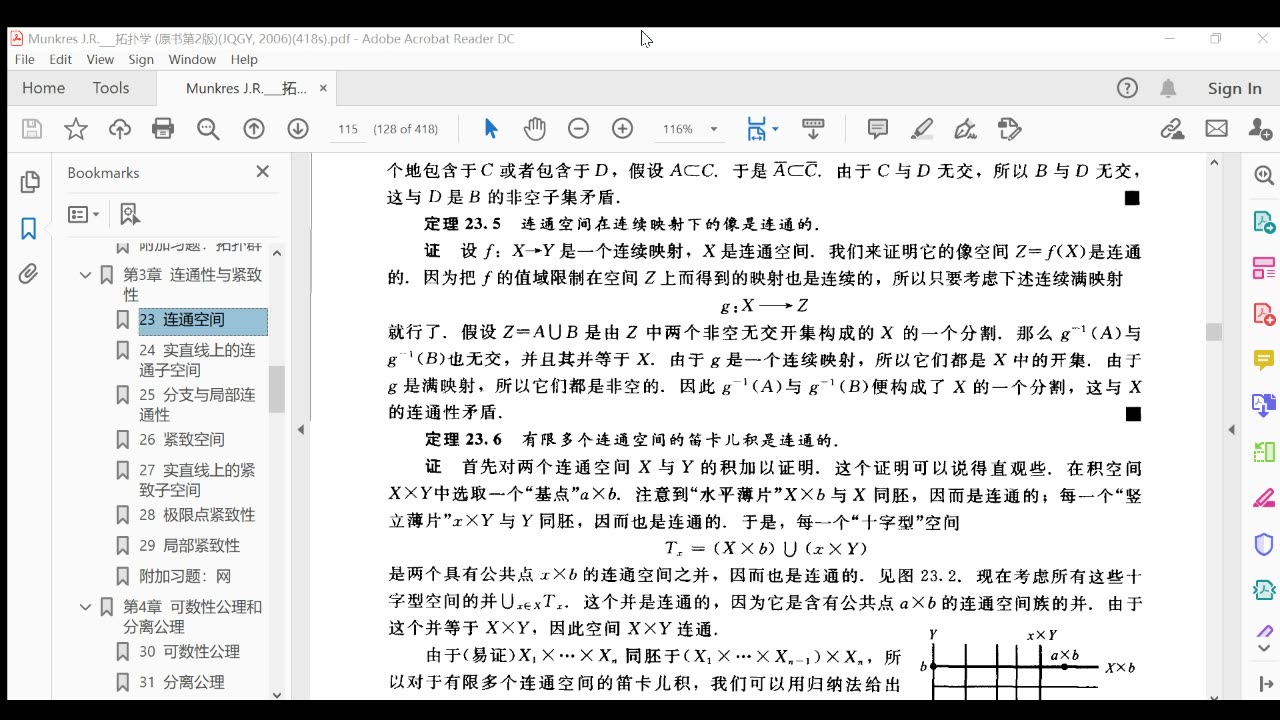Select bookmark 28 极限点紧致性
Image resolution: width=1280 pixels, height=720 pixels.
(197, 515)
